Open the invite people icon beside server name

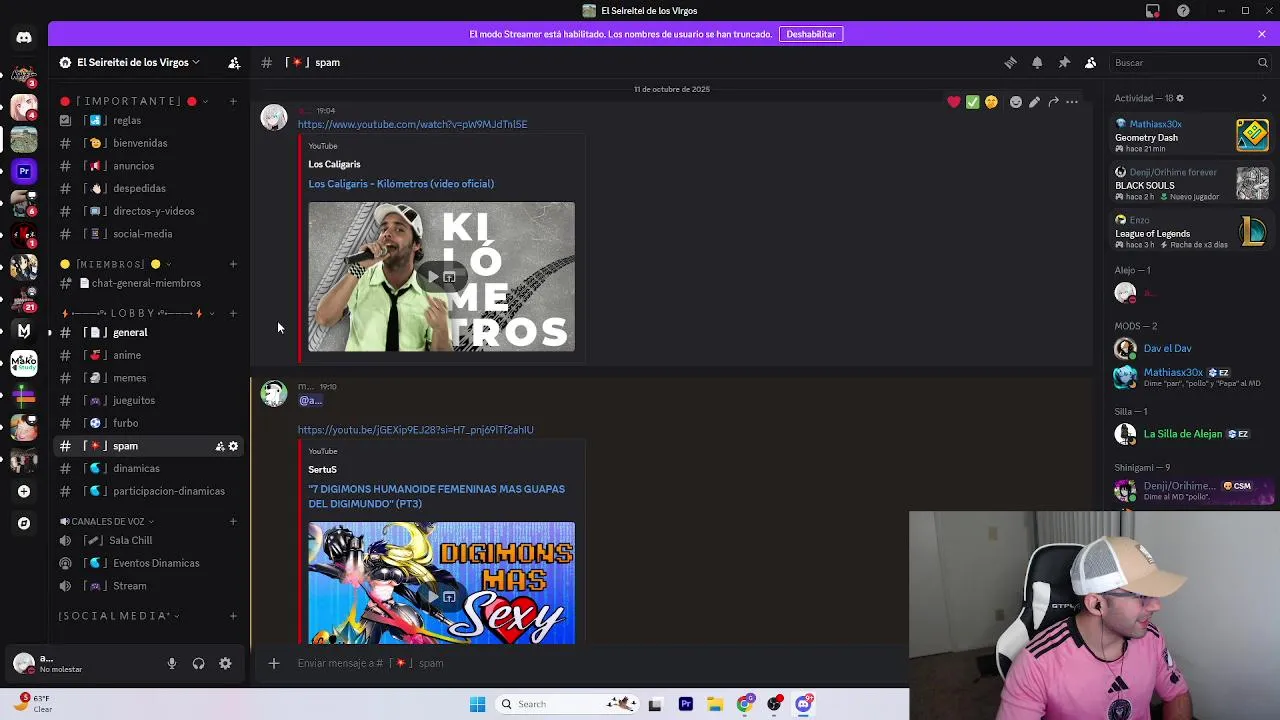coord(234,62)
